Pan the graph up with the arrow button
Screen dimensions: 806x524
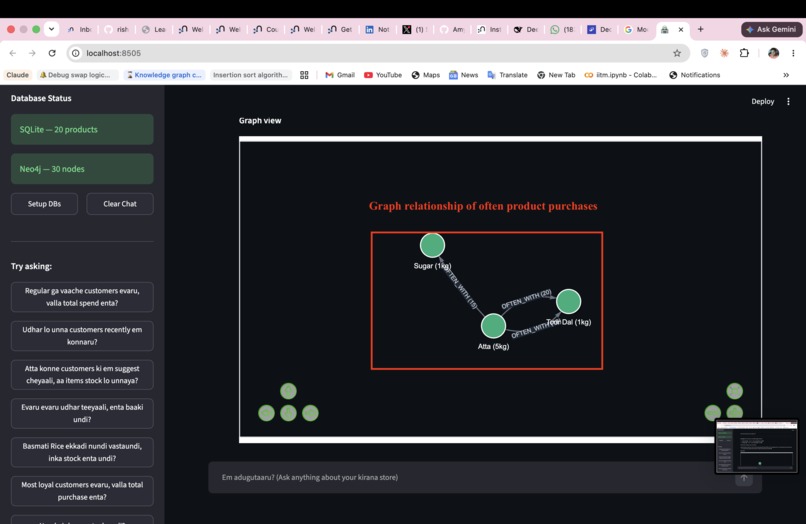(x=288, y=391)
